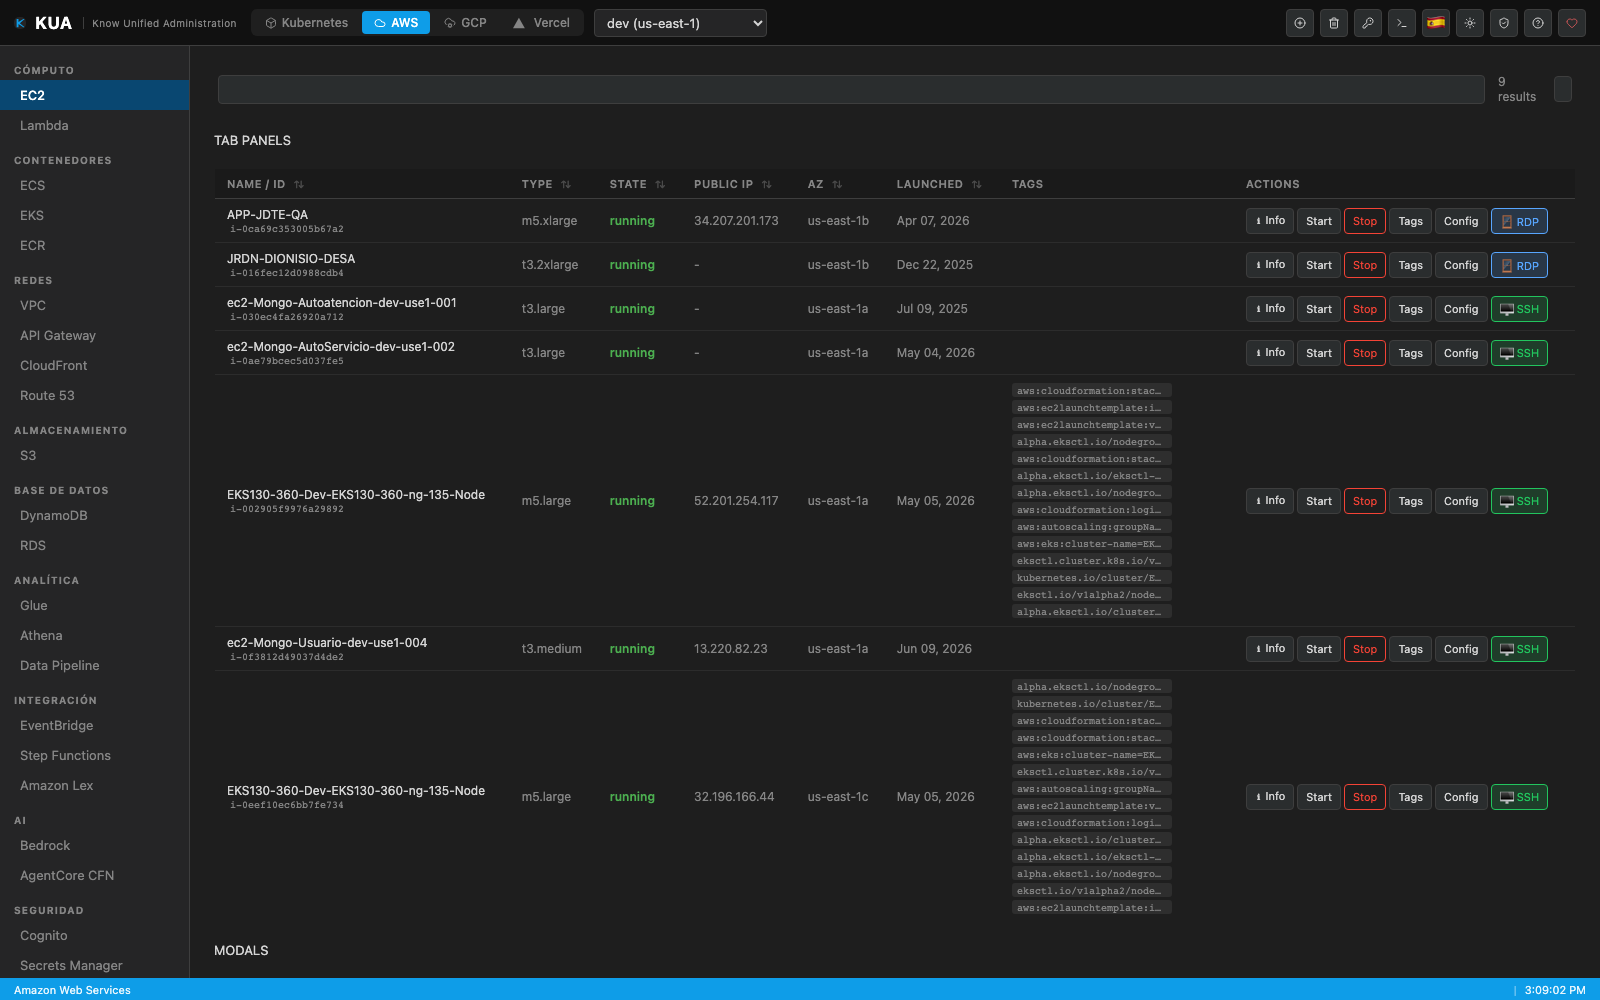Open EKS in the sidebar
The width and height of the screenshot is (1600, 1000).
(94, 215)
